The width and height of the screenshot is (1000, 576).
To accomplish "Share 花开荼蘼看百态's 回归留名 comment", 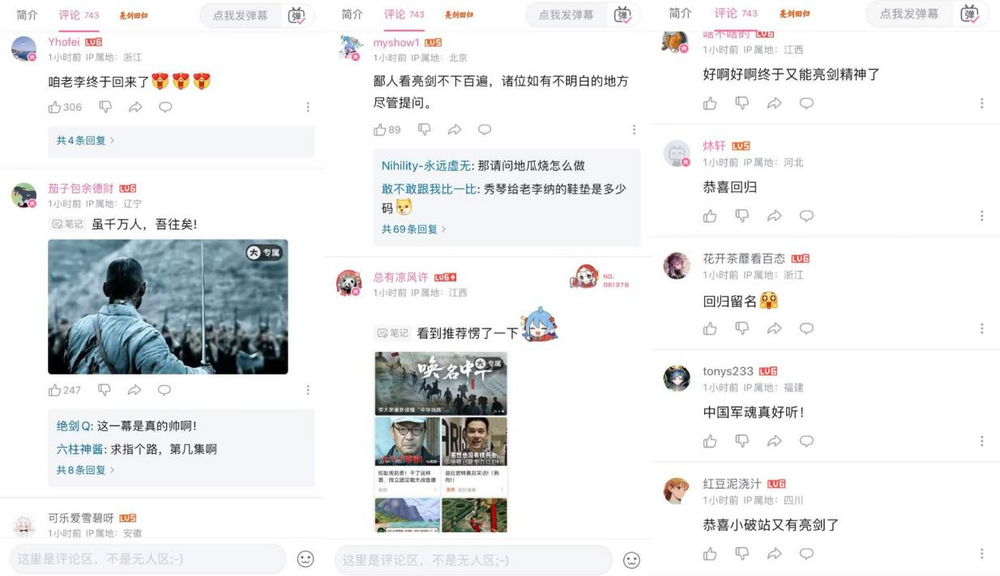I will tap(774, 329).
